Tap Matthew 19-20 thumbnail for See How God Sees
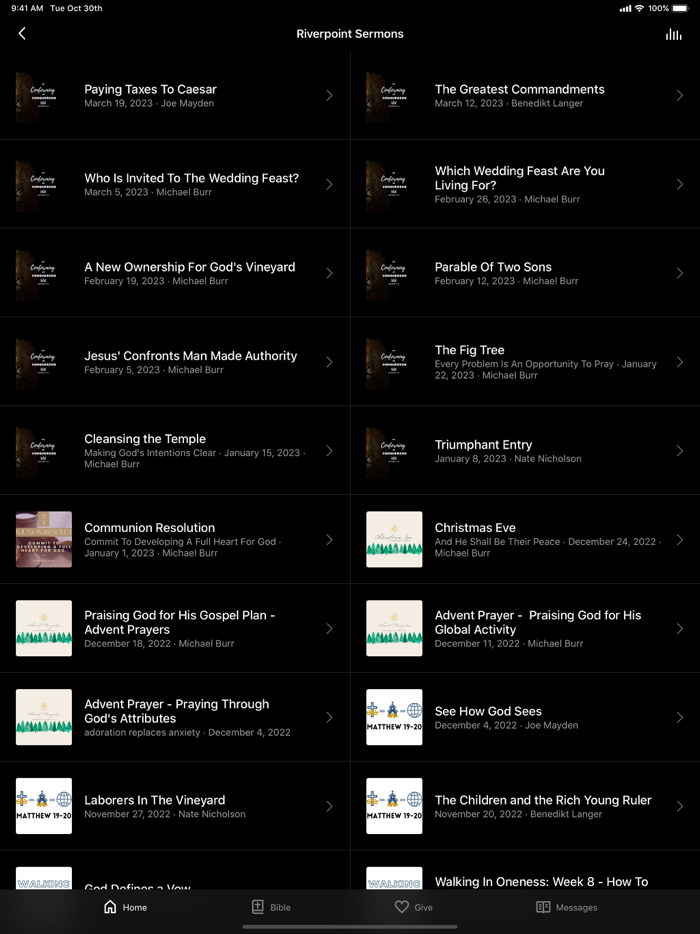700x934 pixels. 394,717
